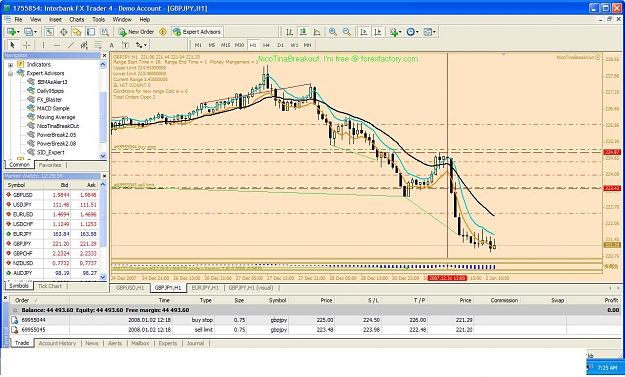This screenshot has width=625, height=377.
Task: Expand the Indicators tree node
Action: click(11, 65)
